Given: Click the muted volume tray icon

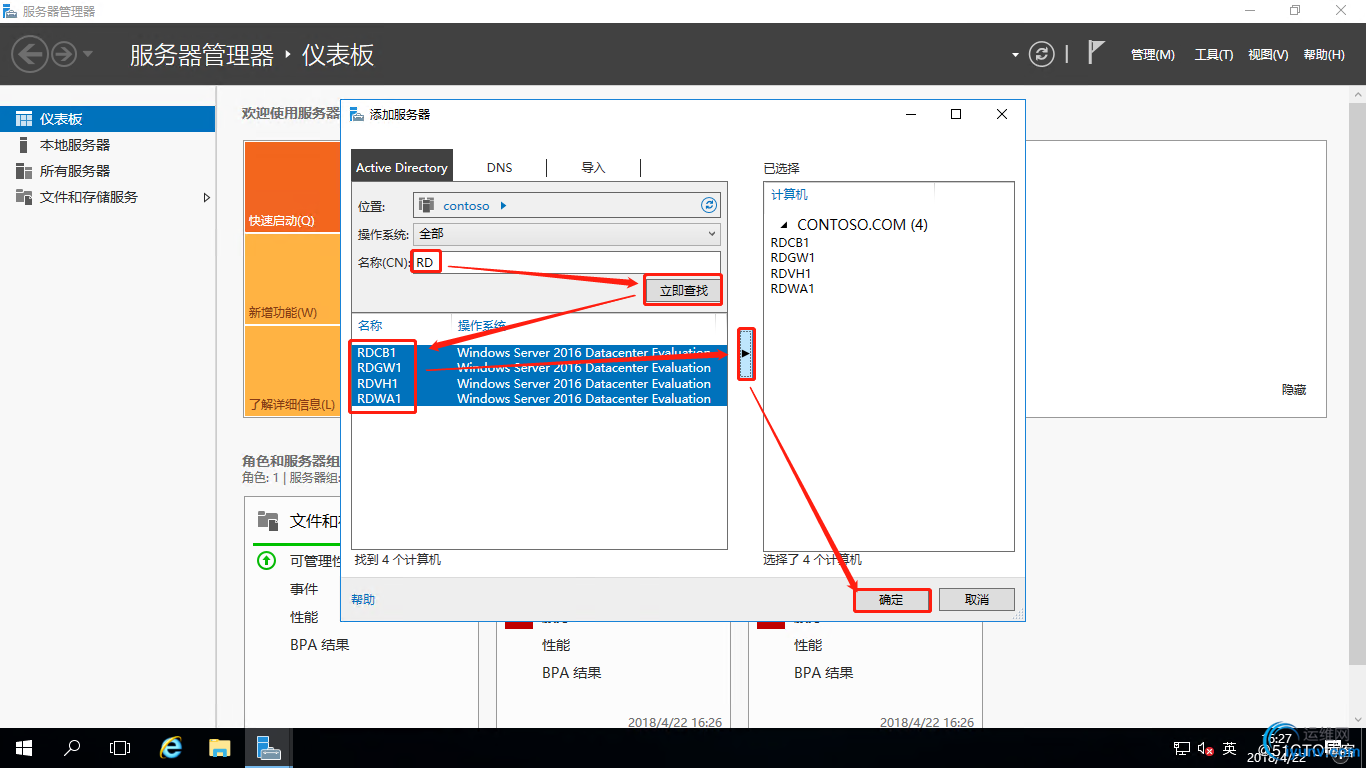Looking at the screenshot, I should coord(1205,748).
